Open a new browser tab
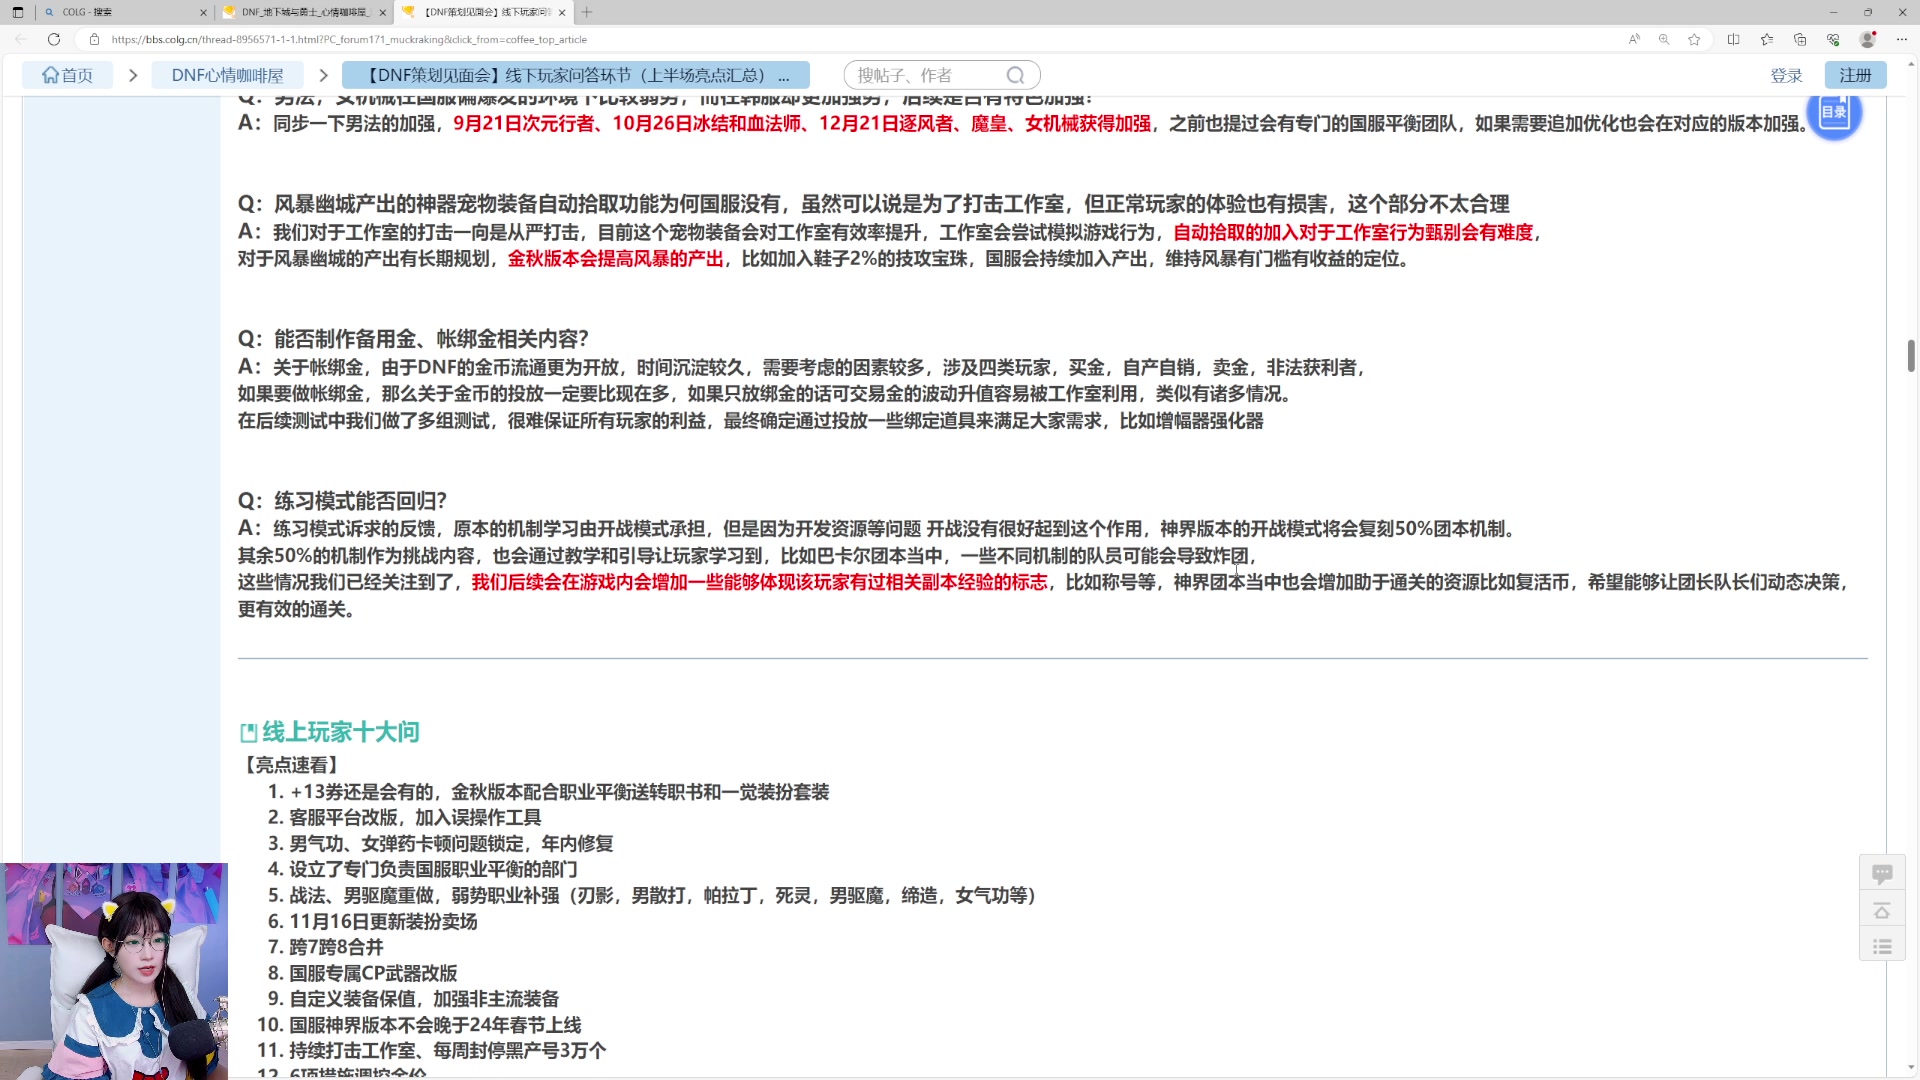Viewport: 1920px width, 1080px height. (587, 12)
